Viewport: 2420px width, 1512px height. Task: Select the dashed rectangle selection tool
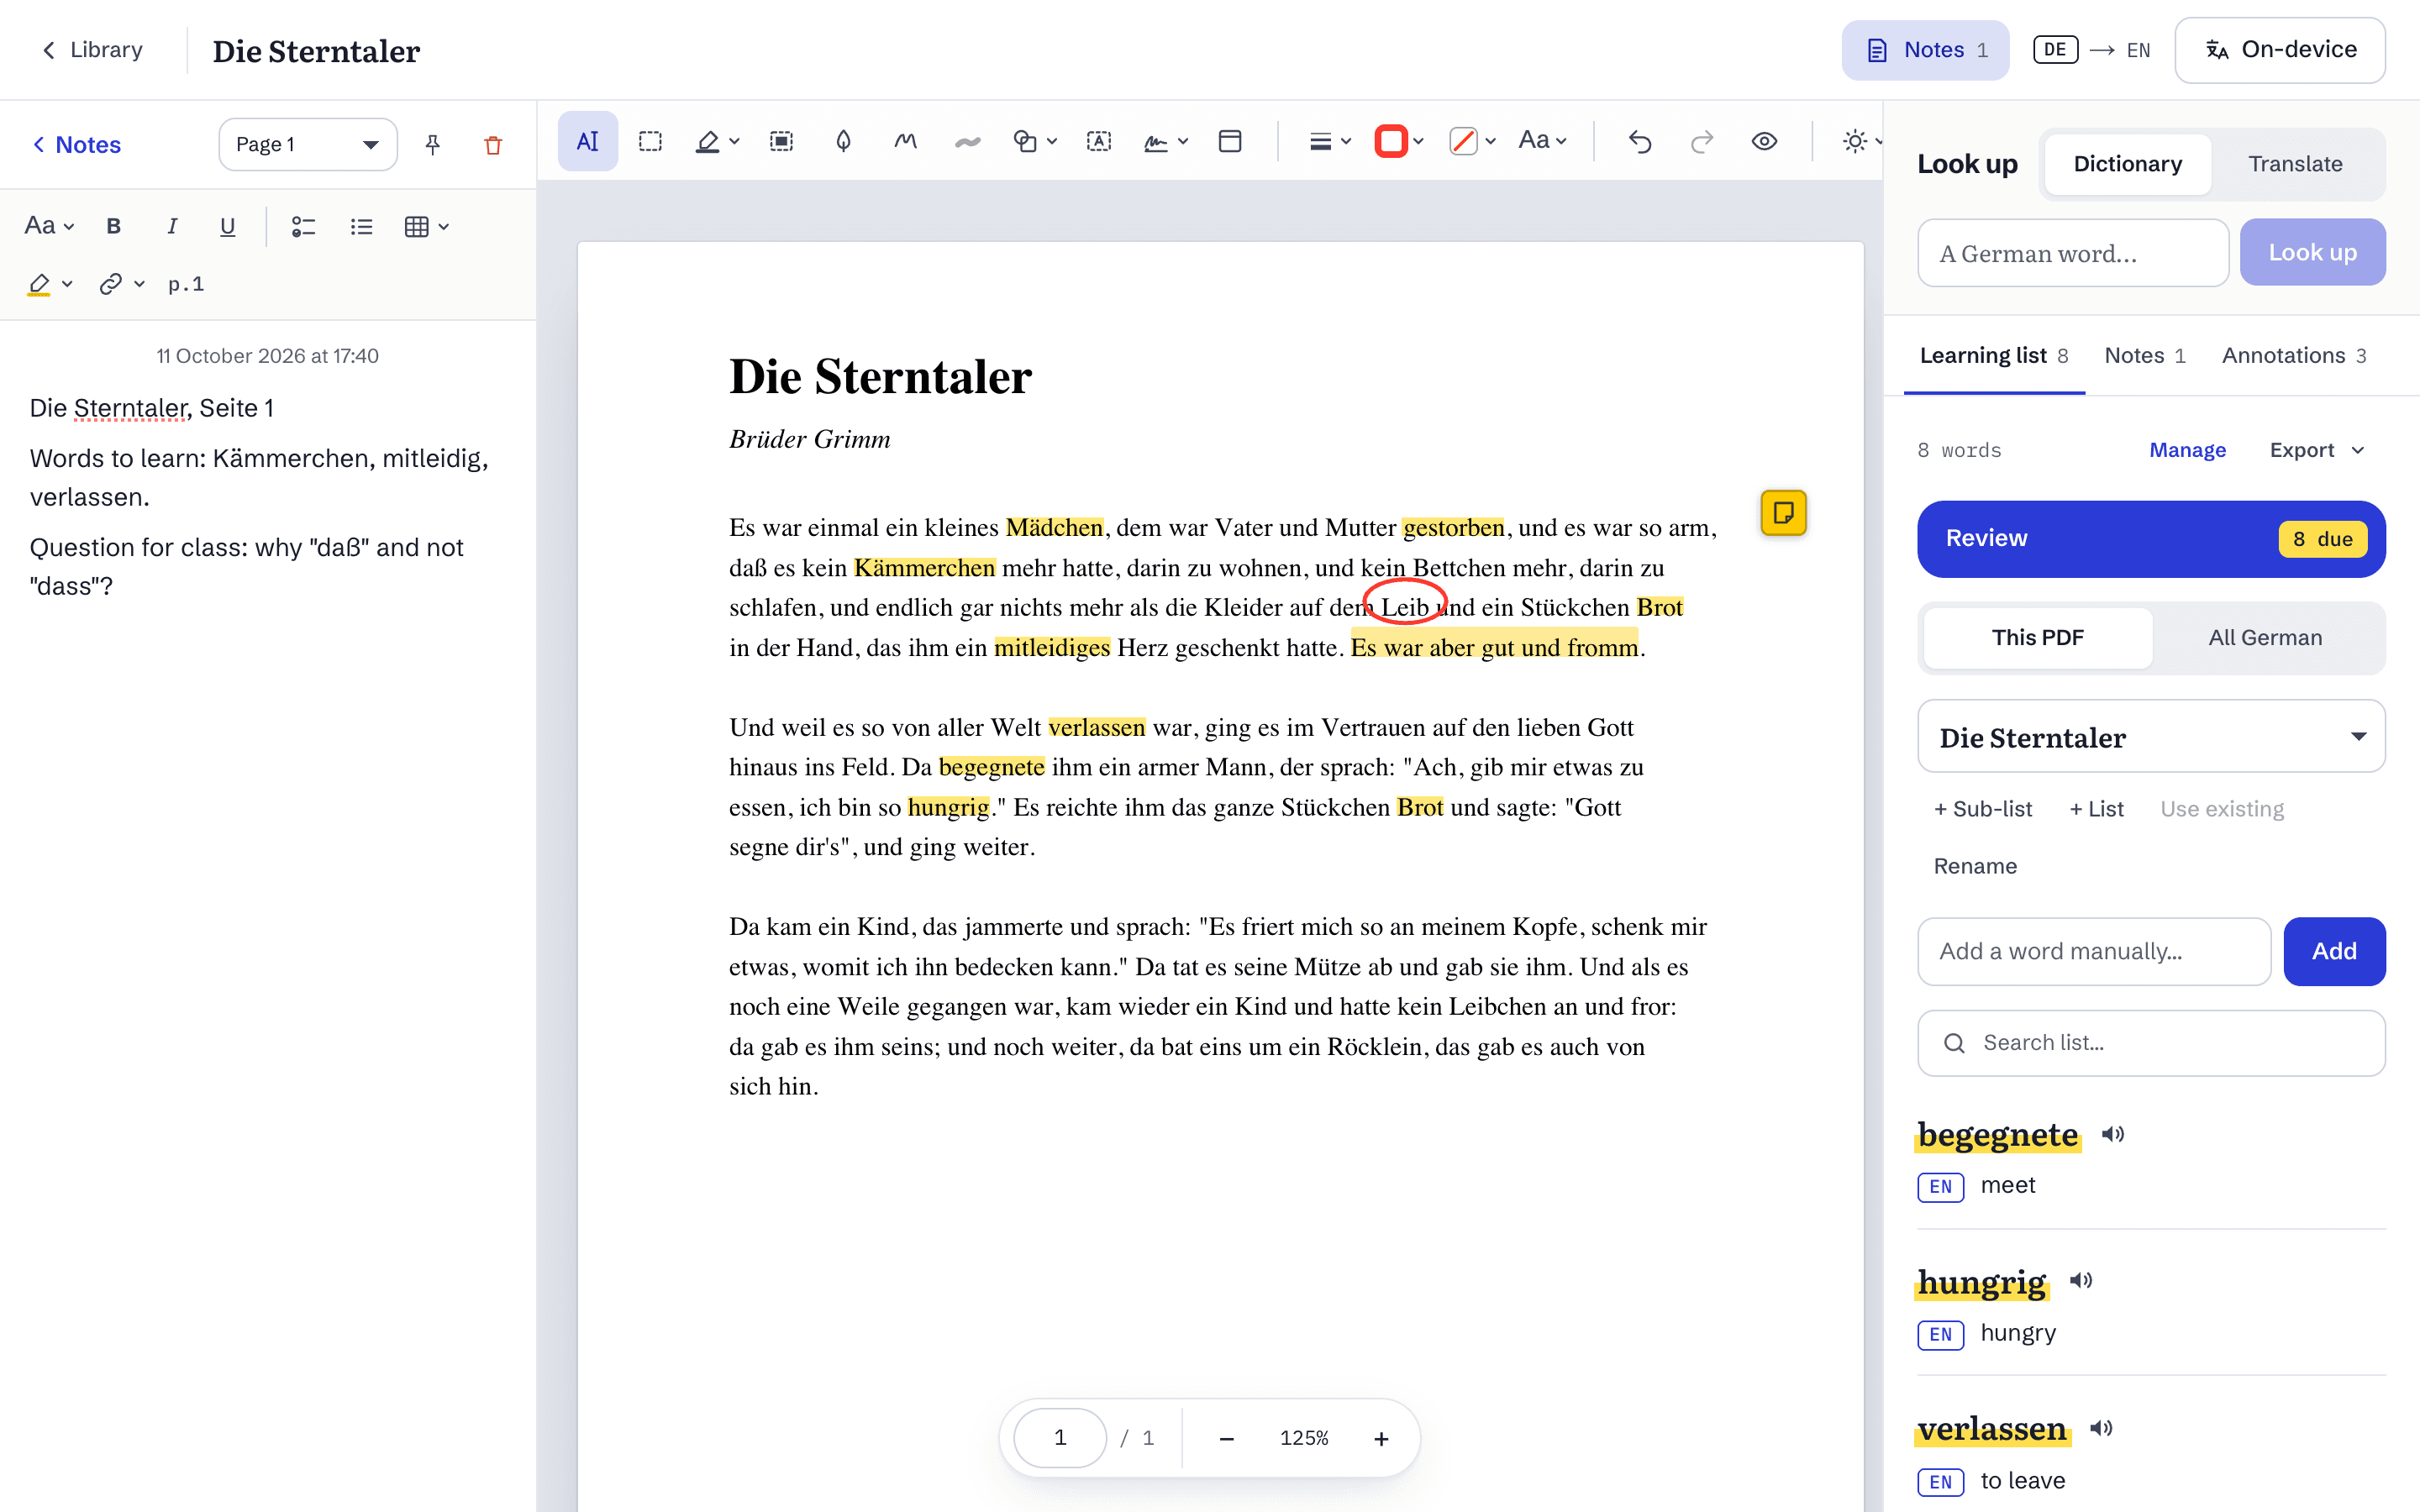650,141
